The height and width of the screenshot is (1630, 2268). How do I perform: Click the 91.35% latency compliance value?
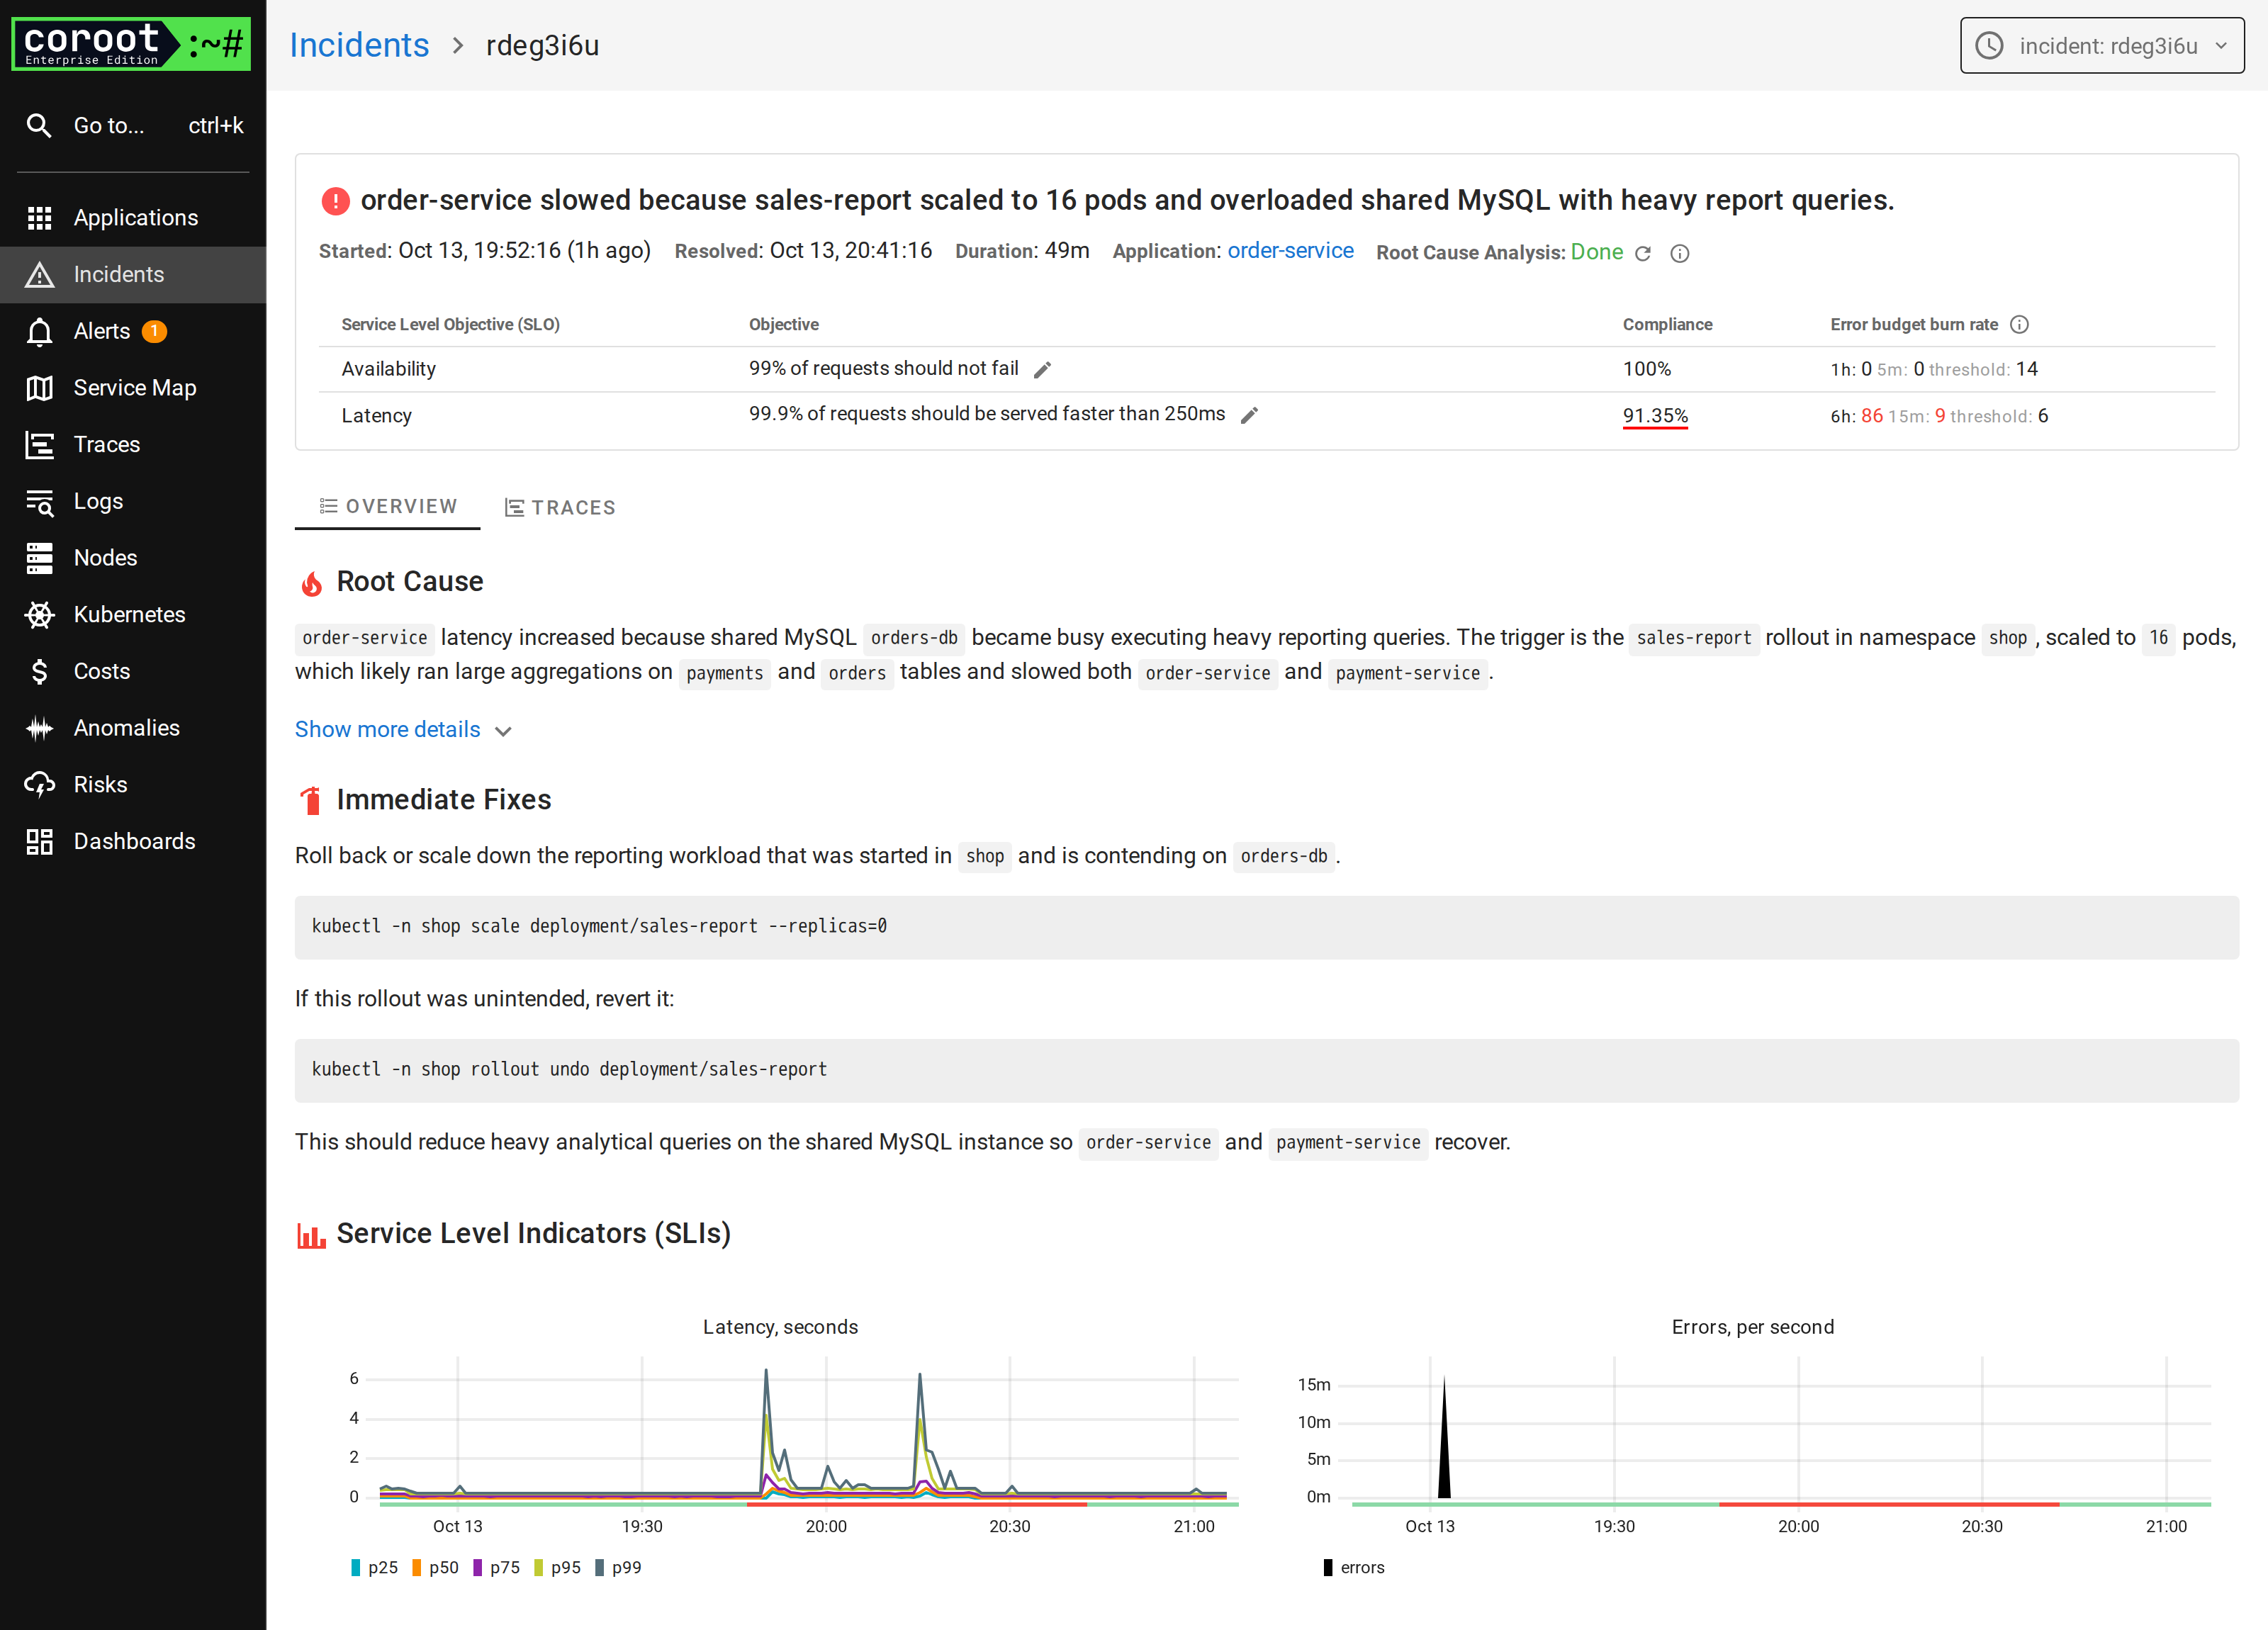(x=1655, y=416)
